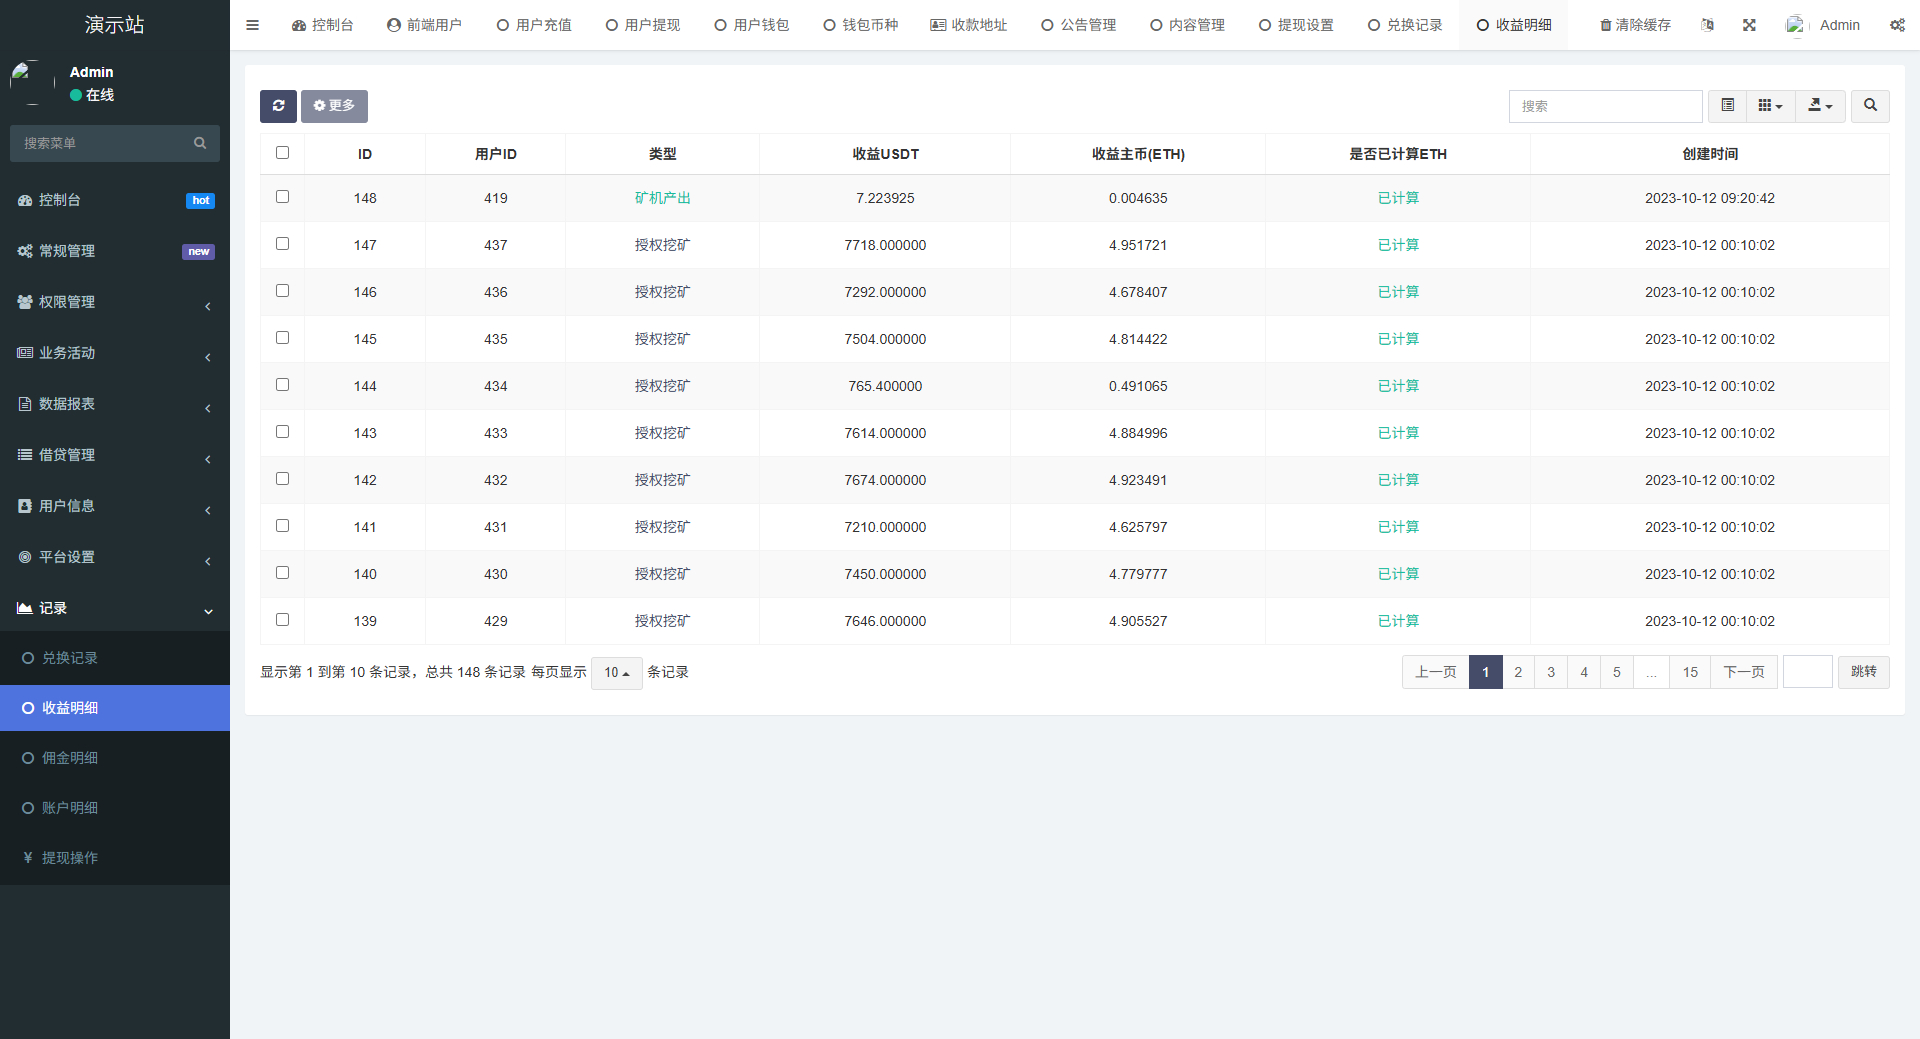This screenshot has height=1039, width=1920.
Task: Check the row checkbox for ID 148
Action: 282,197
